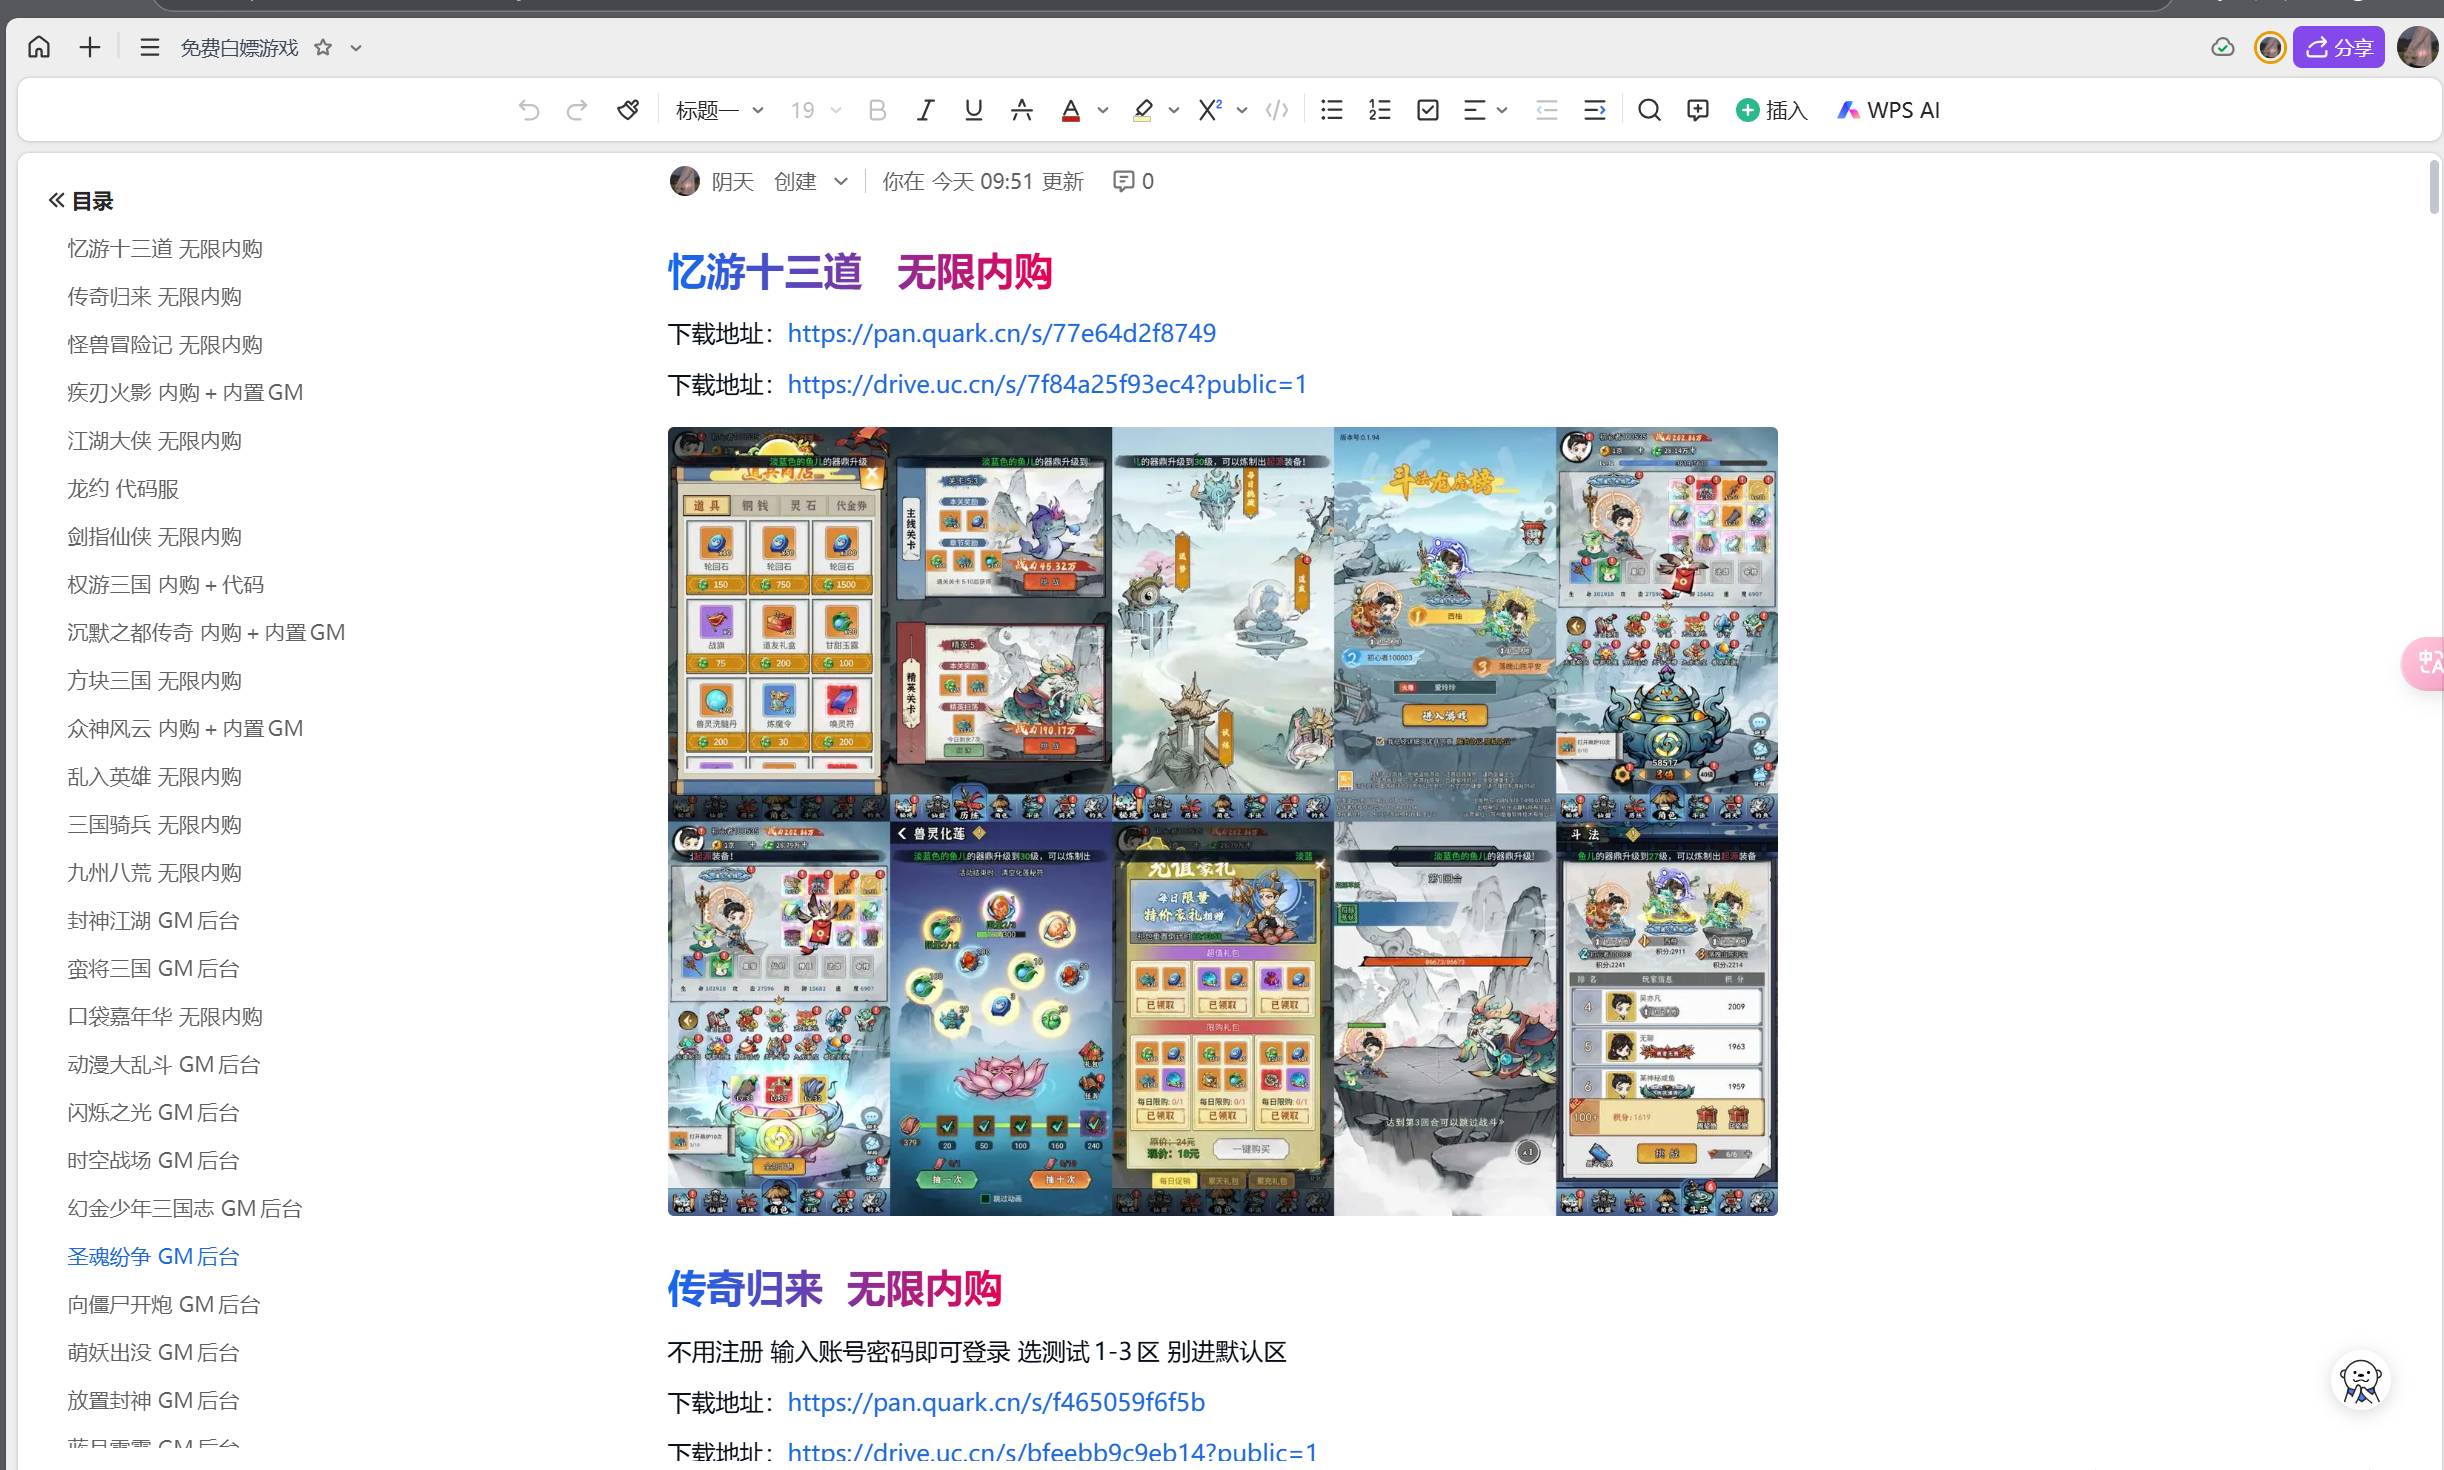Jump to 传奇归来 无限内购 in outline
Viewport: 2444px width, 1470px height.
[154, 297]
